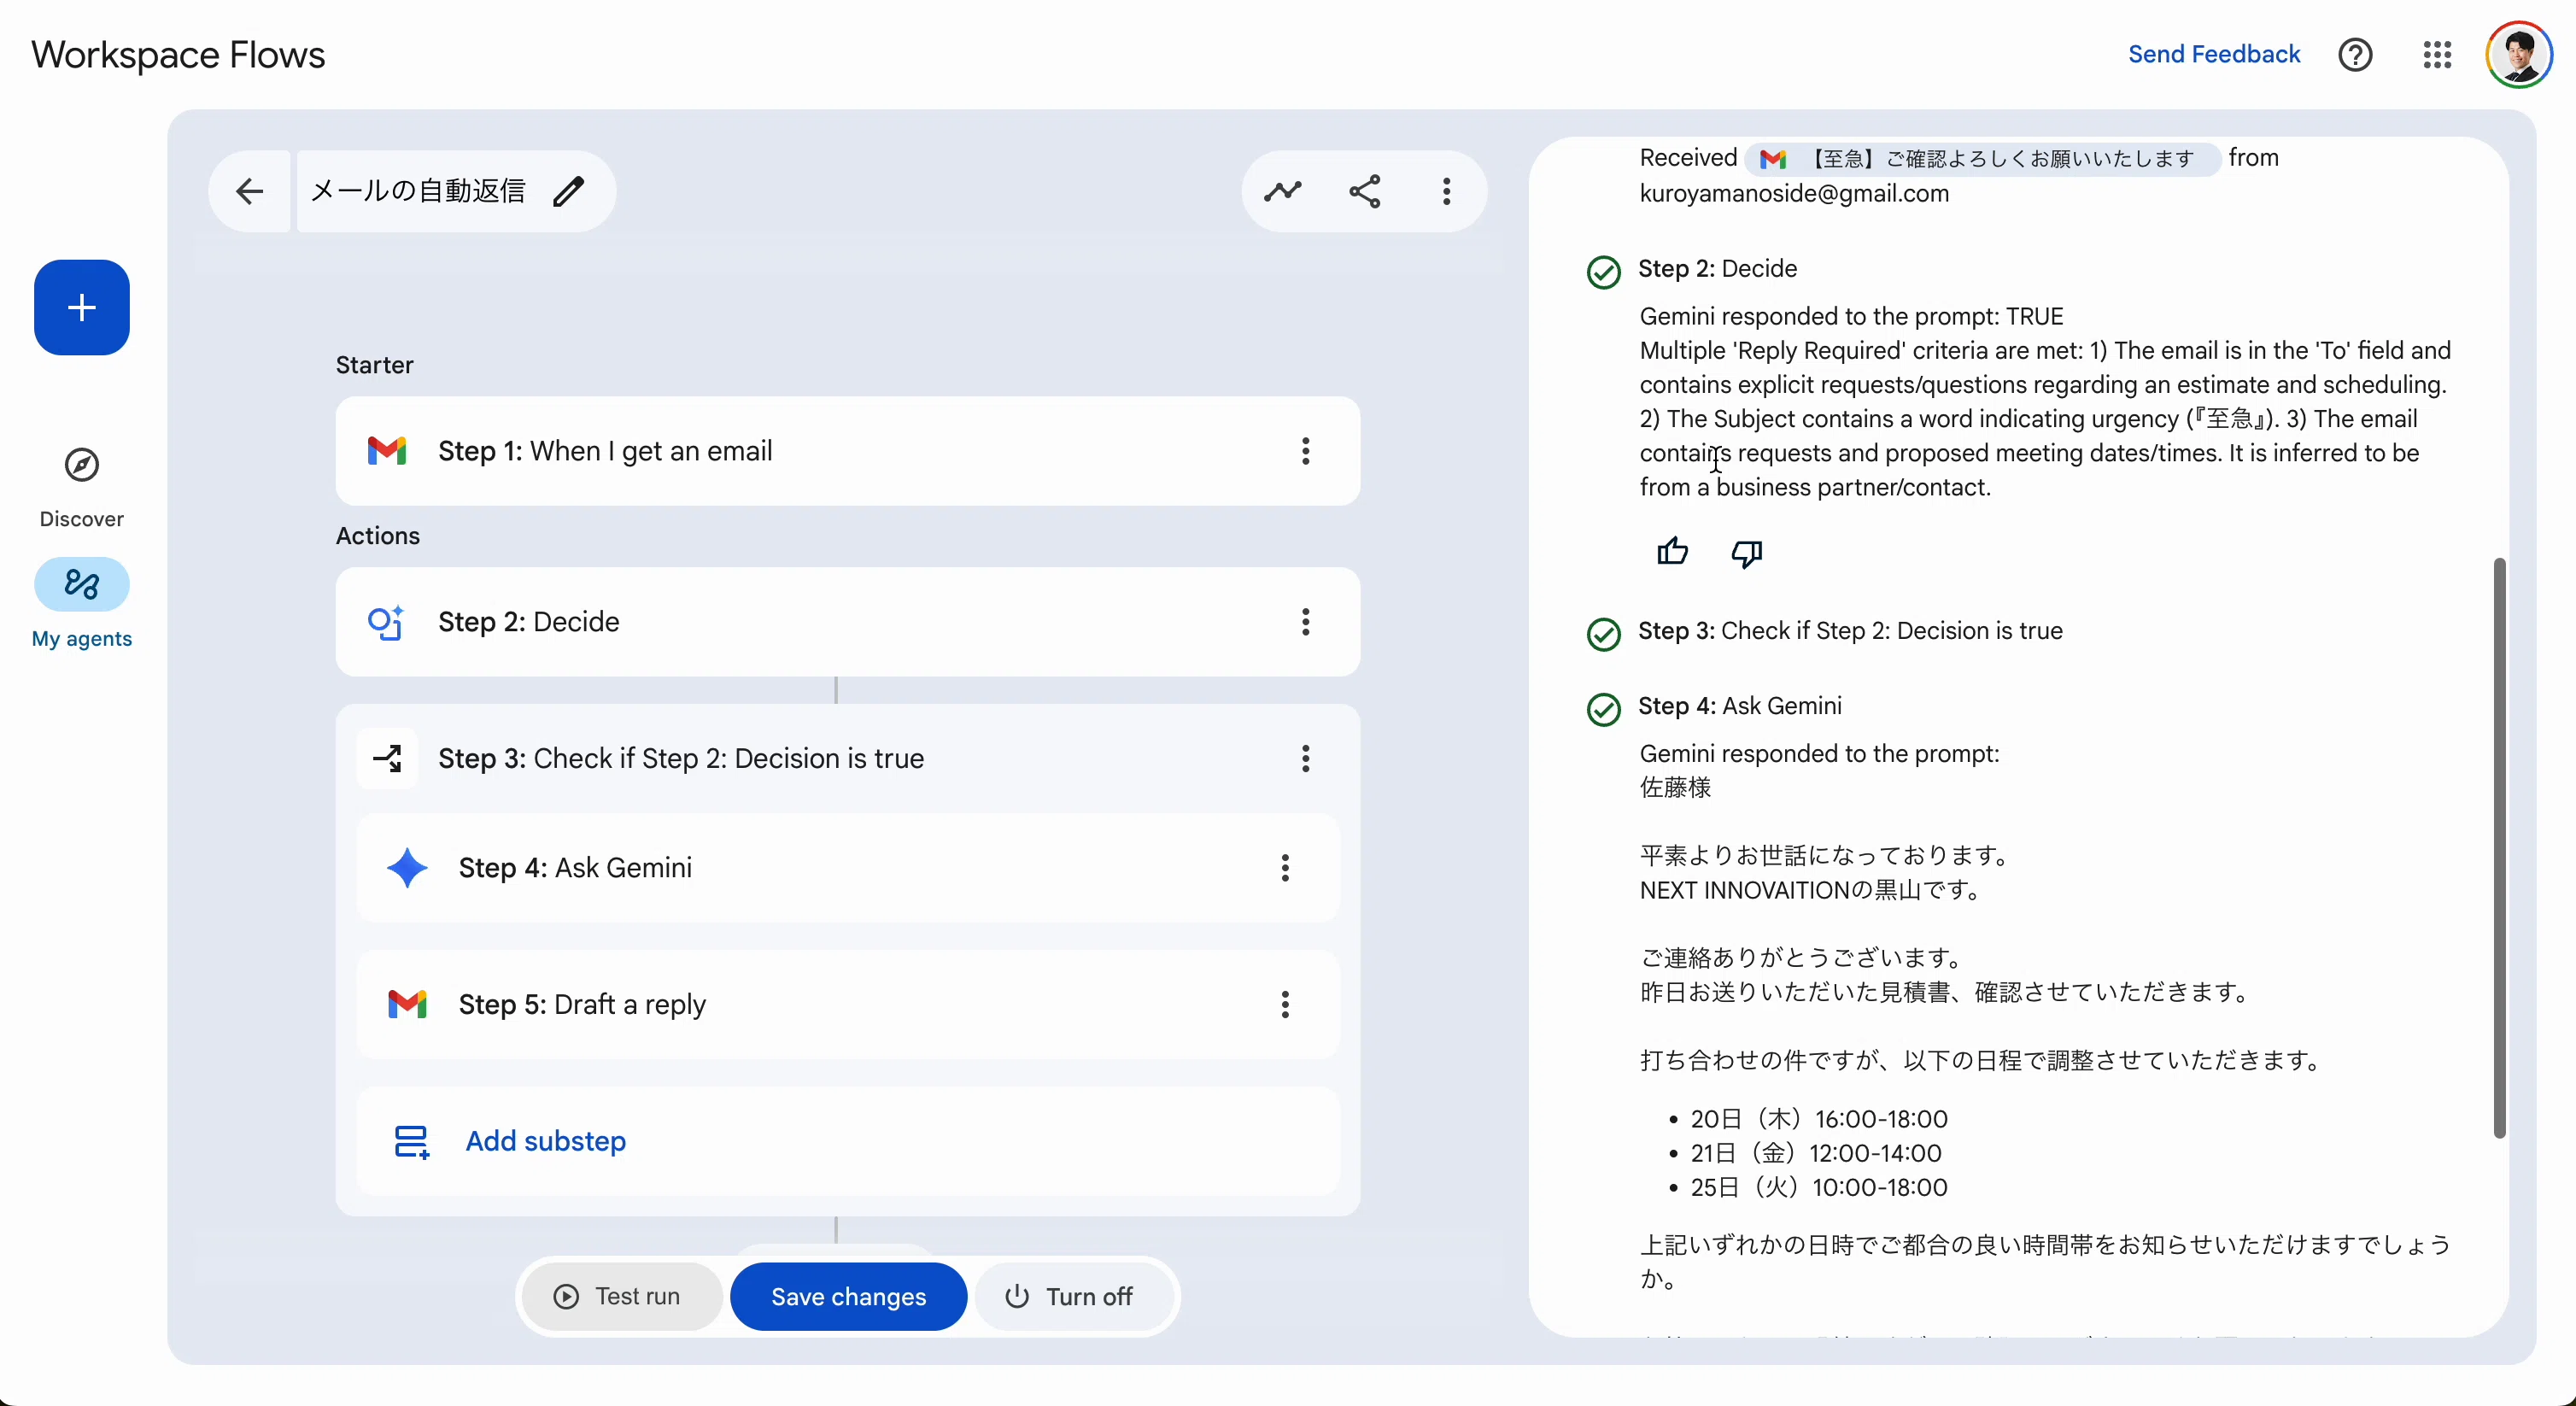Open Step 3 Check options menu
The width and height of the screenshot is (2576, 1406).
click(1305, 759)
